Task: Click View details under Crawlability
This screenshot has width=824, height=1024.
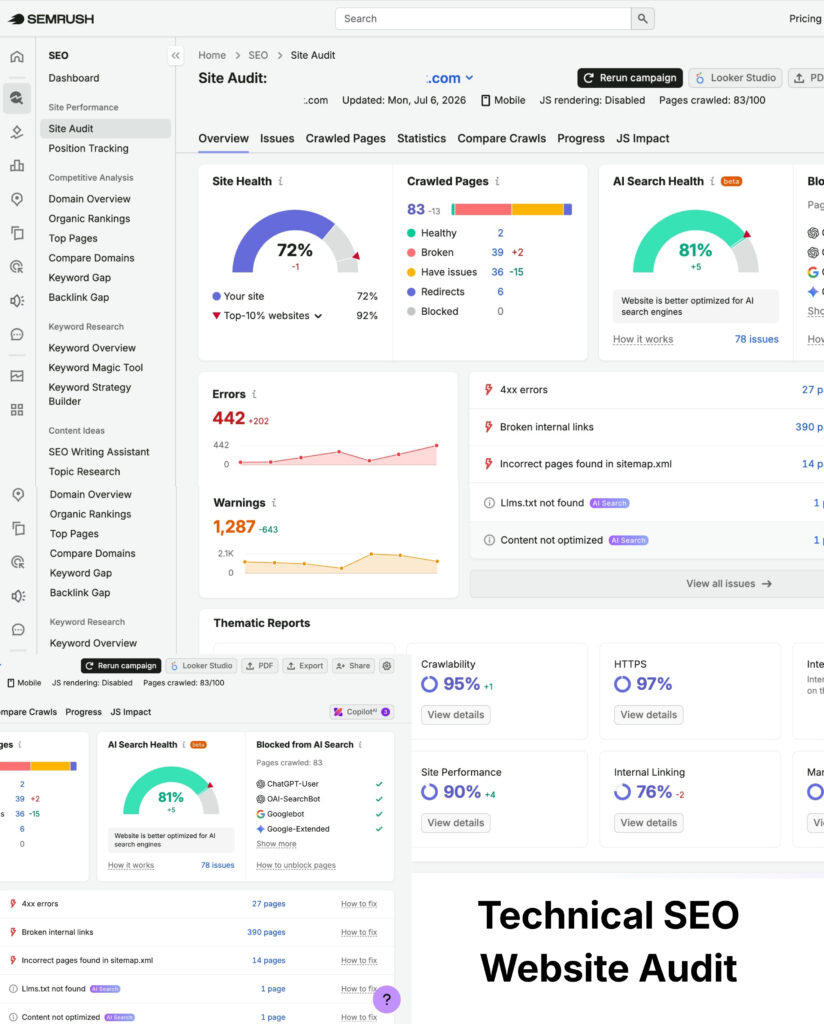Action: pyautogui.click(x=456, y=714)
